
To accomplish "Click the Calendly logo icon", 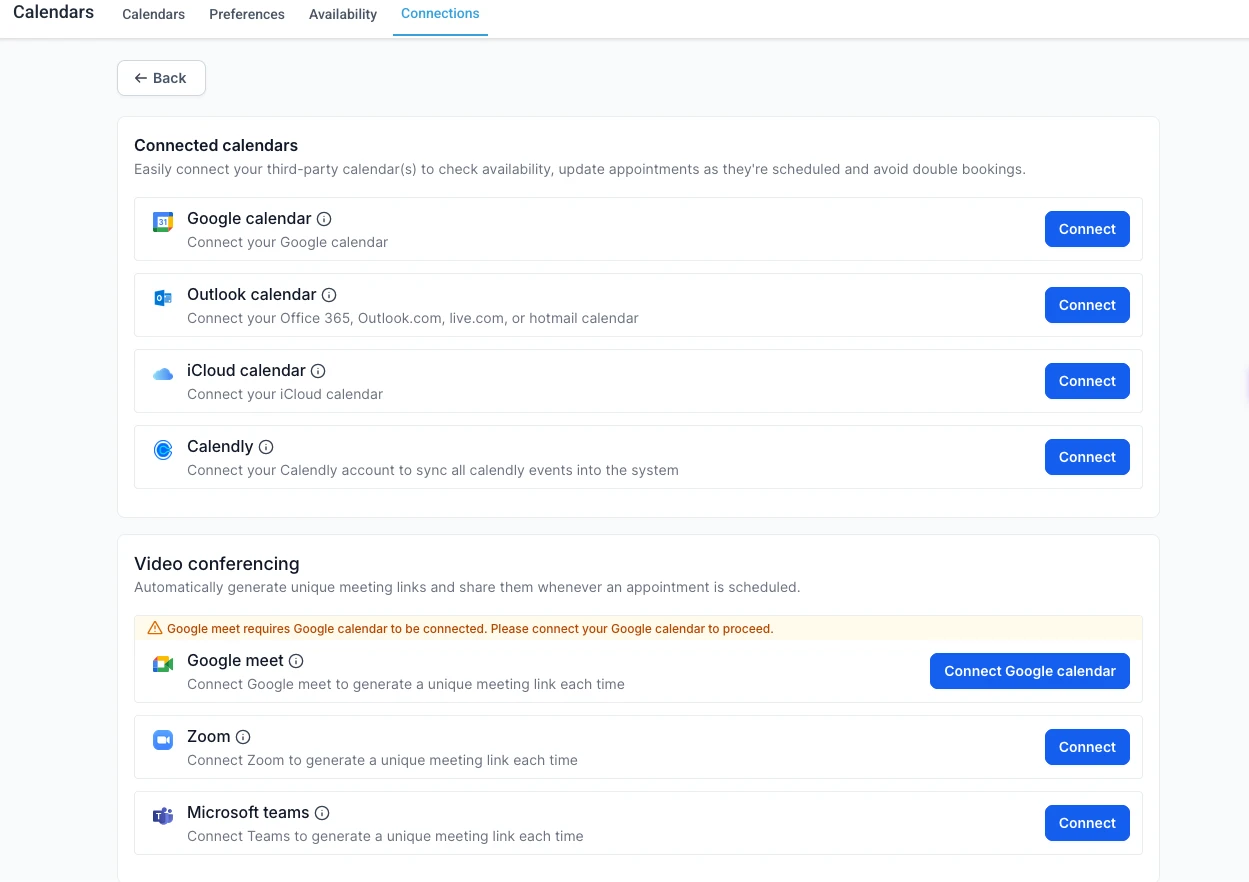I will tap(163, 450).
